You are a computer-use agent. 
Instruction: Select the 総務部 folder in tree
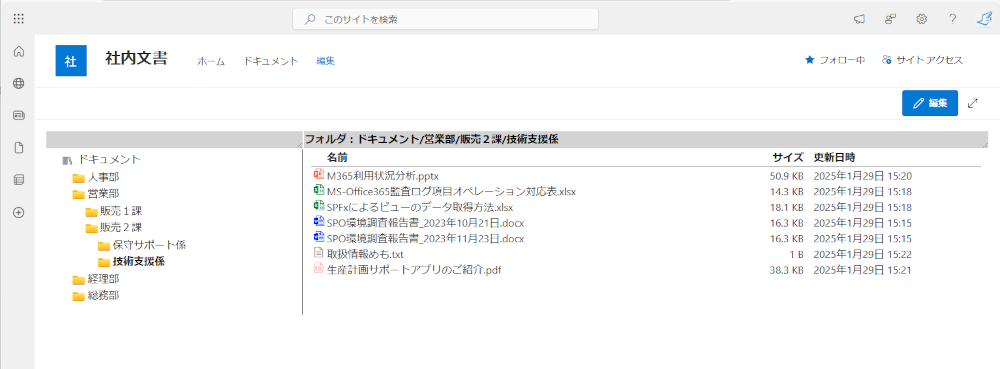pyautogui.click(x=103, y=296)
